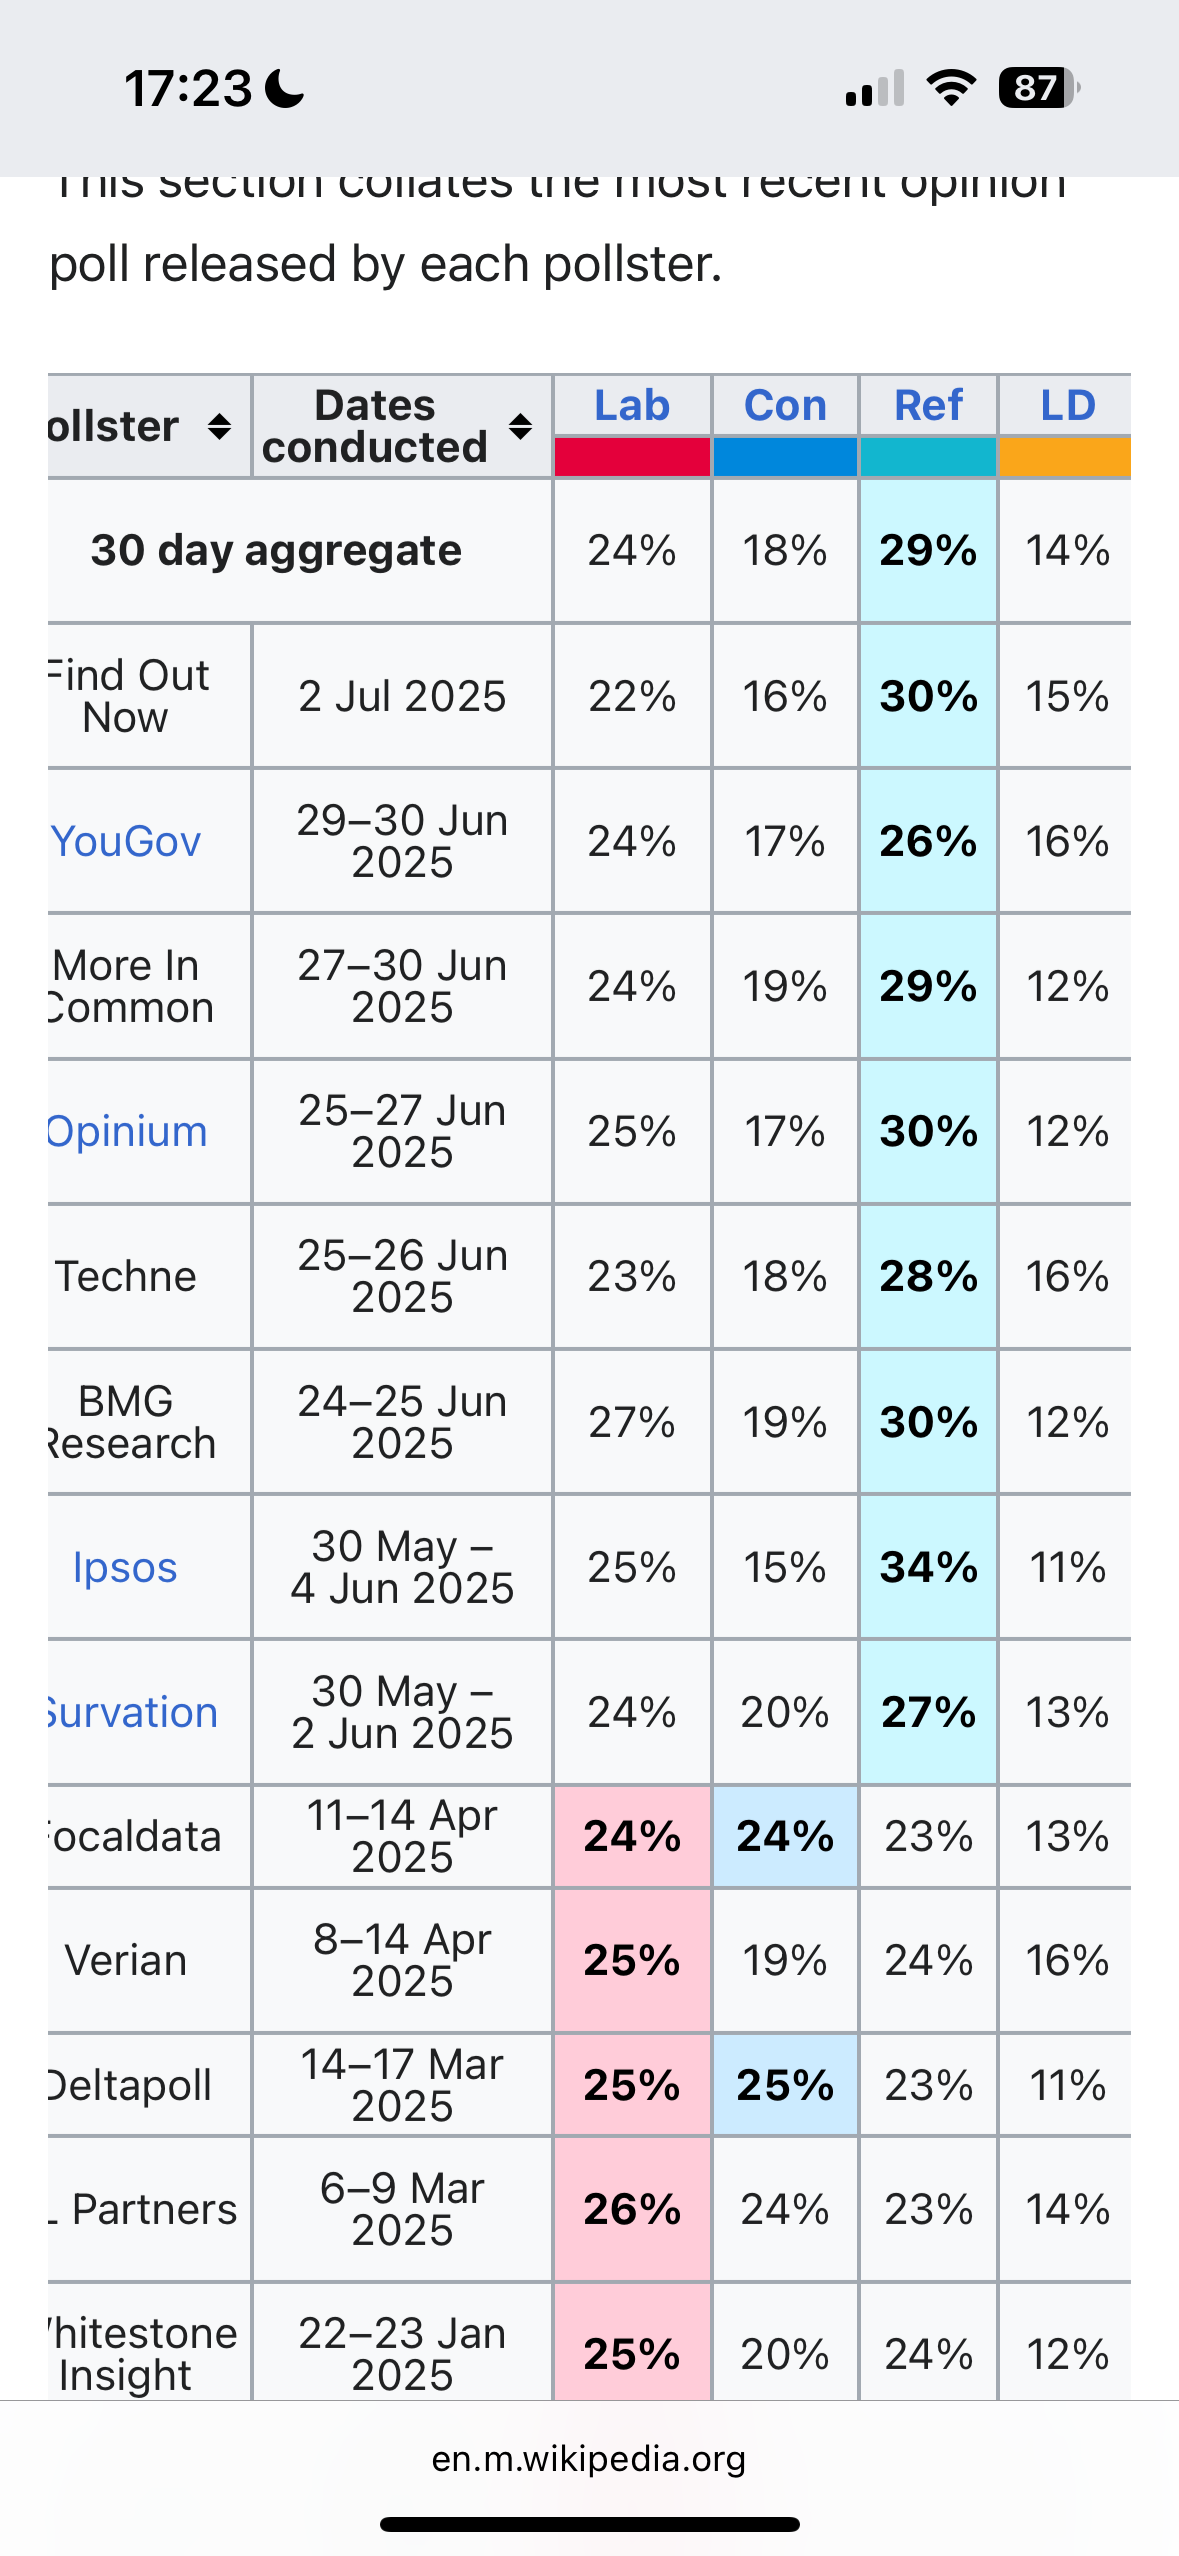1179x2556 pixels.
Task: Open the Lab party link
Action: pos(632,405)
